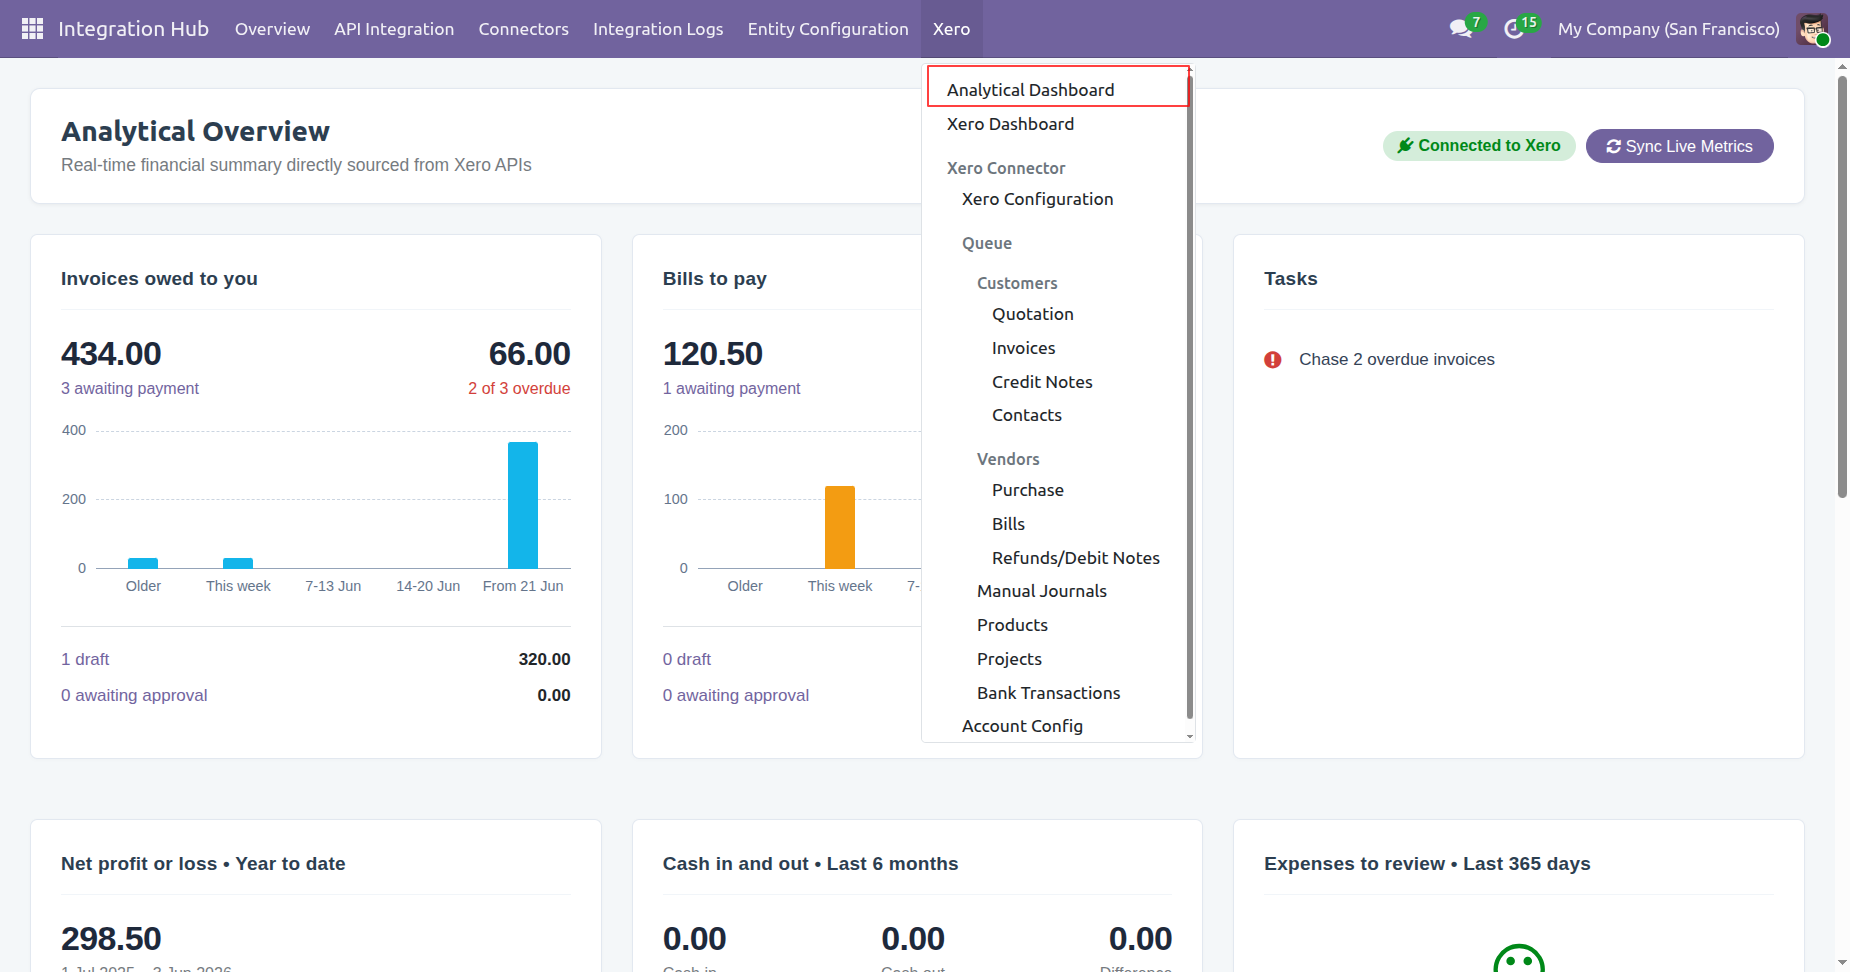Select My Company (San Francisco) switcher
The height and width of the screenshot is (972, 1850).
(x=1669, y=29)
